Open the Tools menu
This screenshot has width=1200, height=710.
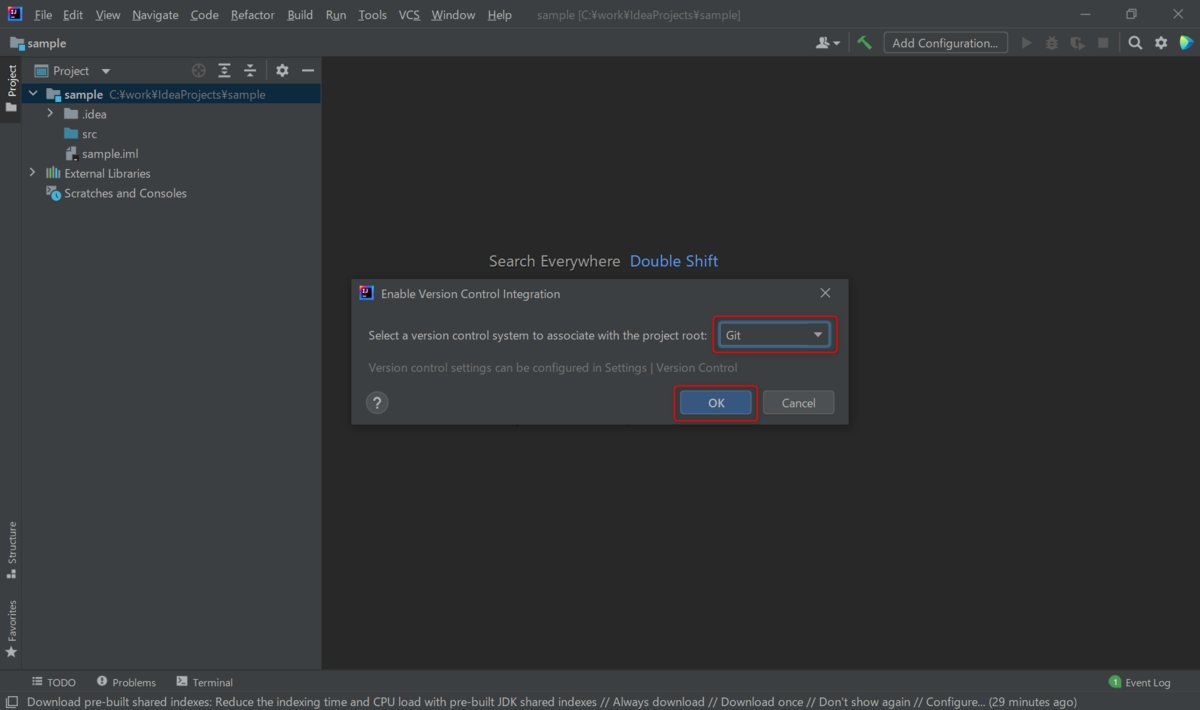[x=372, y=15]
